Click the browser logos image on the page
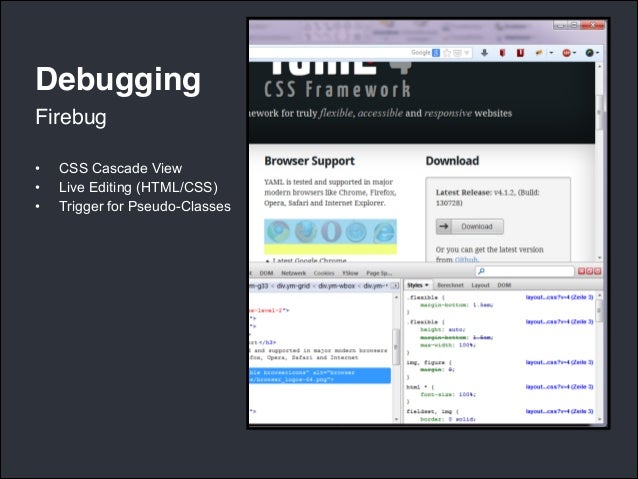The width and height of the screenshot is (638, 479). point(330,232)
